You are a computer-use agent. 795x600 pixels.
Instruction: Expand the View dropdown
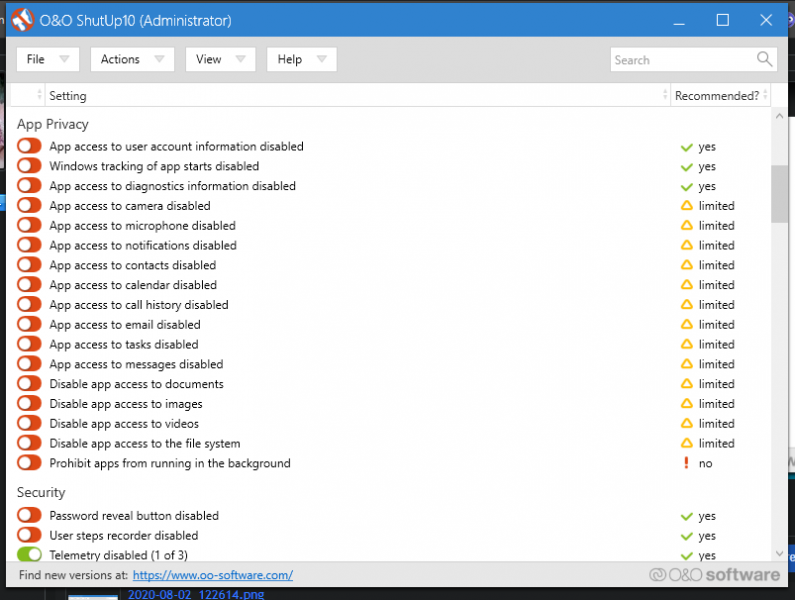[220, 60]
